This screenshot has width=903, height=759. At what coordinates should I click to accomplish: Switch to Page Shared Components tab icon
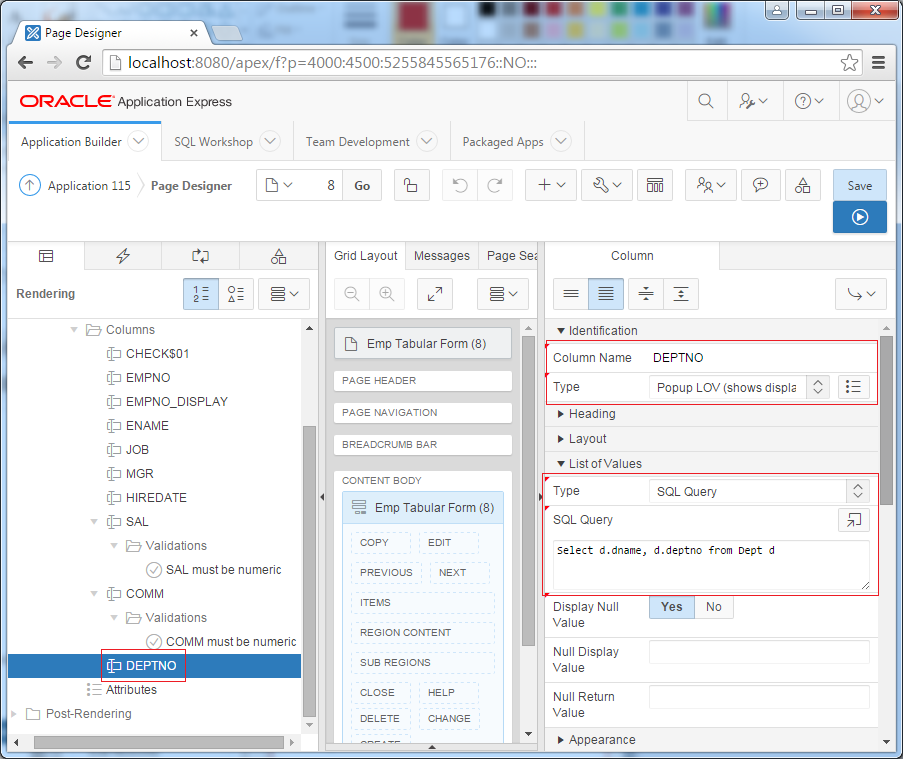click(278, 256)
